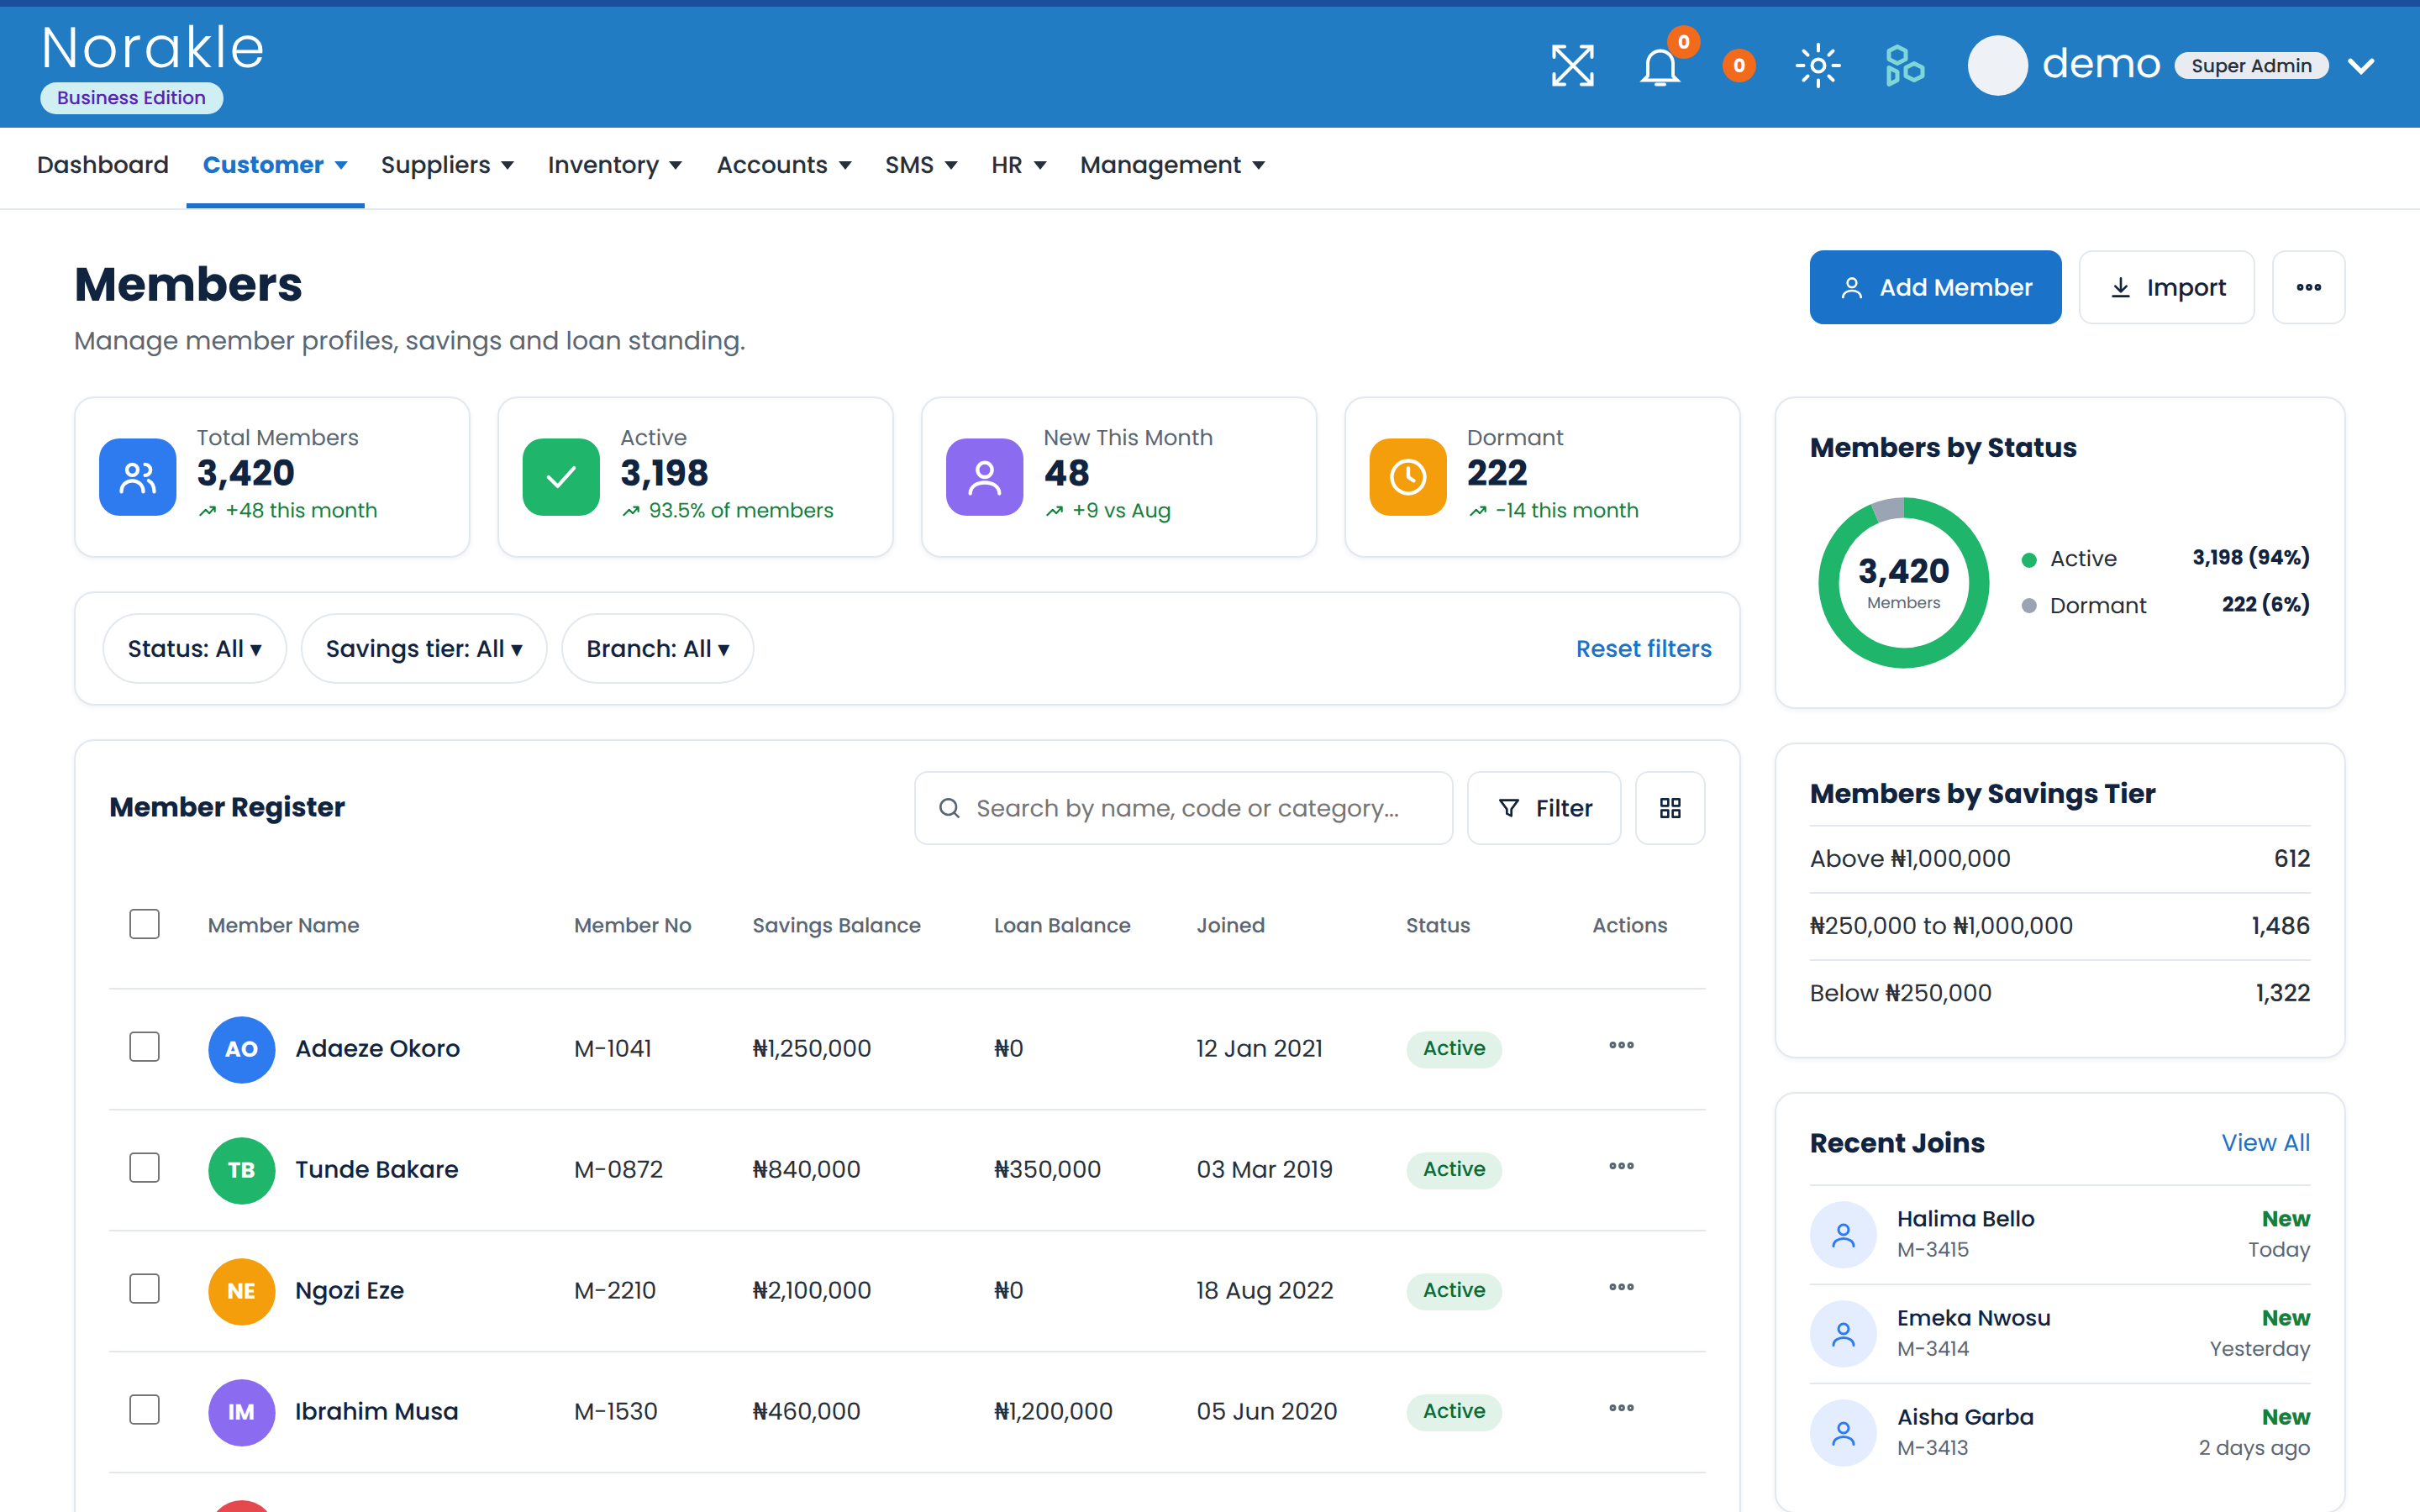2420x1512 pixels.
Task: Open actions menu for Ngozi Eze
Action: tap(1621, 1288)
